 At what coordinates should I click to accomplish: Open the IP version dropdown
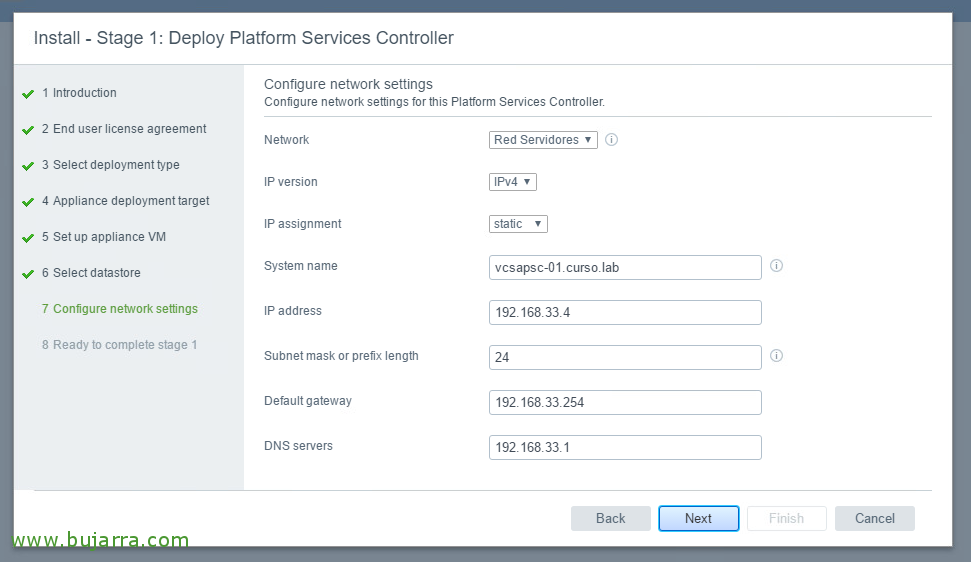coord(513,182)
